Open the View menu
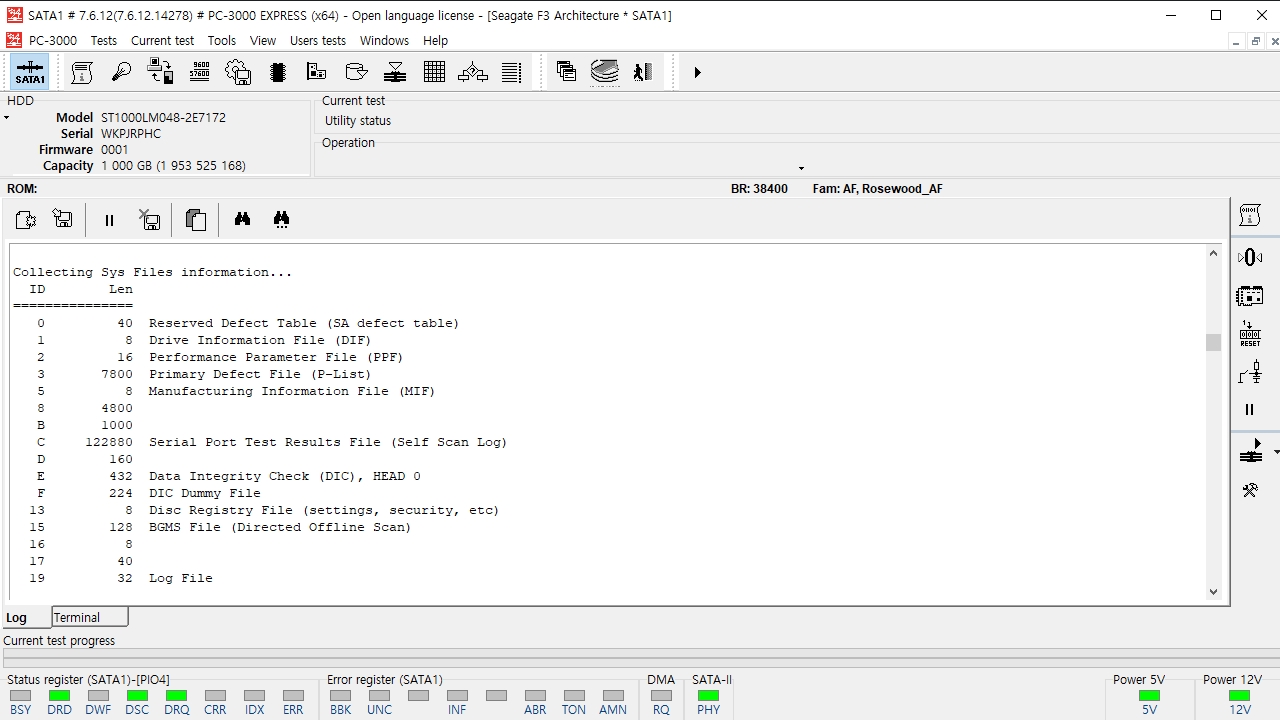This screenshot has width=1280, height=720. [x=263, y=40]
